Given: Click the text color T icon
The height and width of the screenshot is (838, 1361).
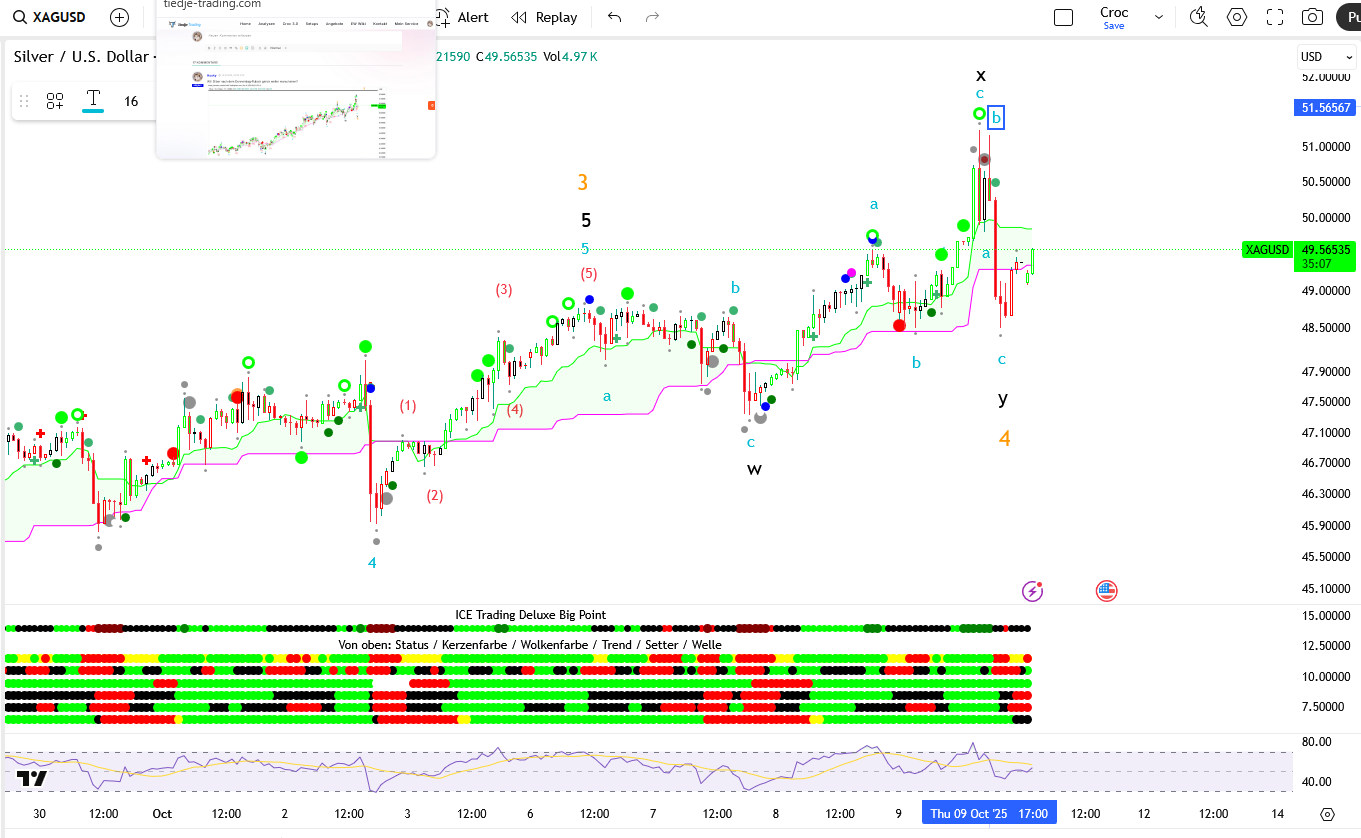Looking at the screenshot, I should point(93,99).
